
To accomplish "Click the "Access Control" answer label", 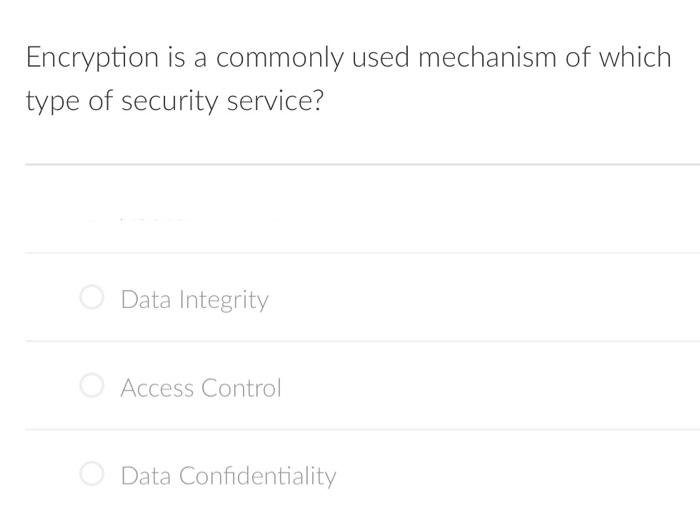I will pos(201,388).
